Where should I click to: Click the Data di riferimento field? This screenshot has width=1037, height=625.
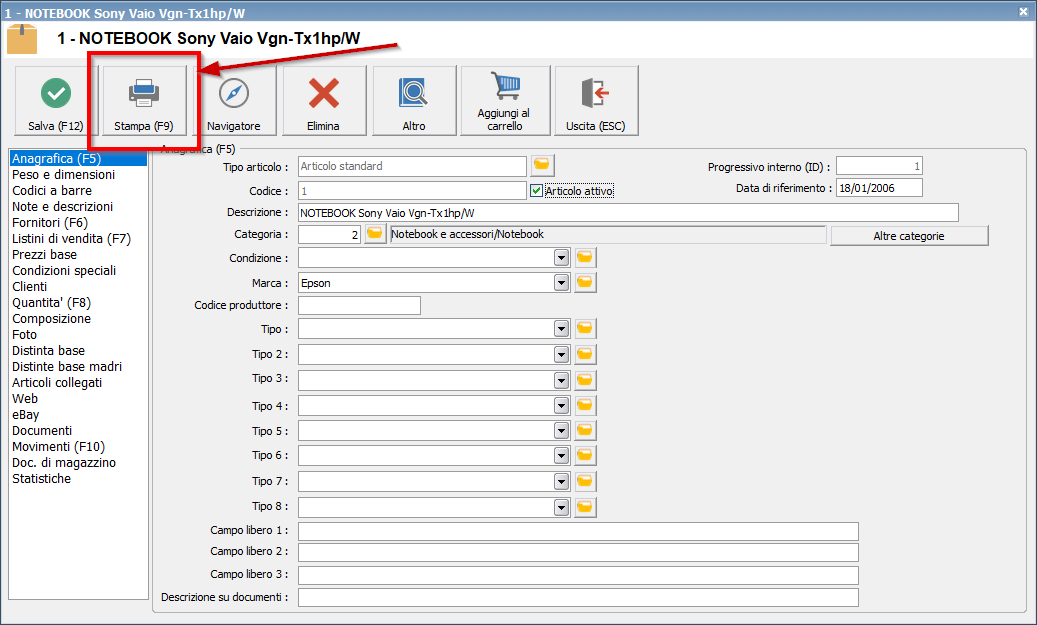click(x=879, y=188)
